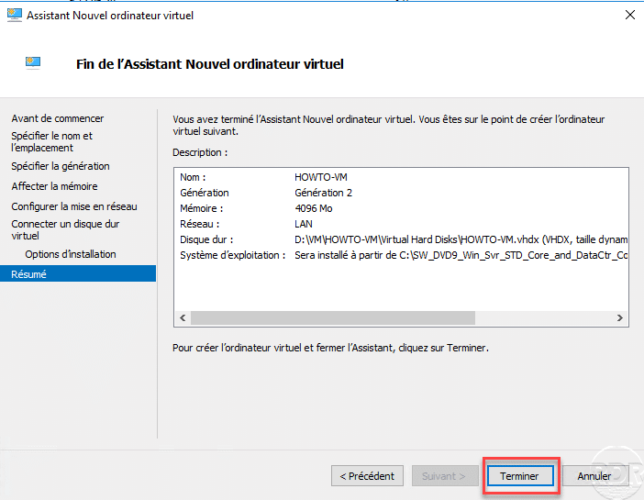Go to the Spécifier la génération step
Screen dimensions: 644x500
click(x=60, y=166)
